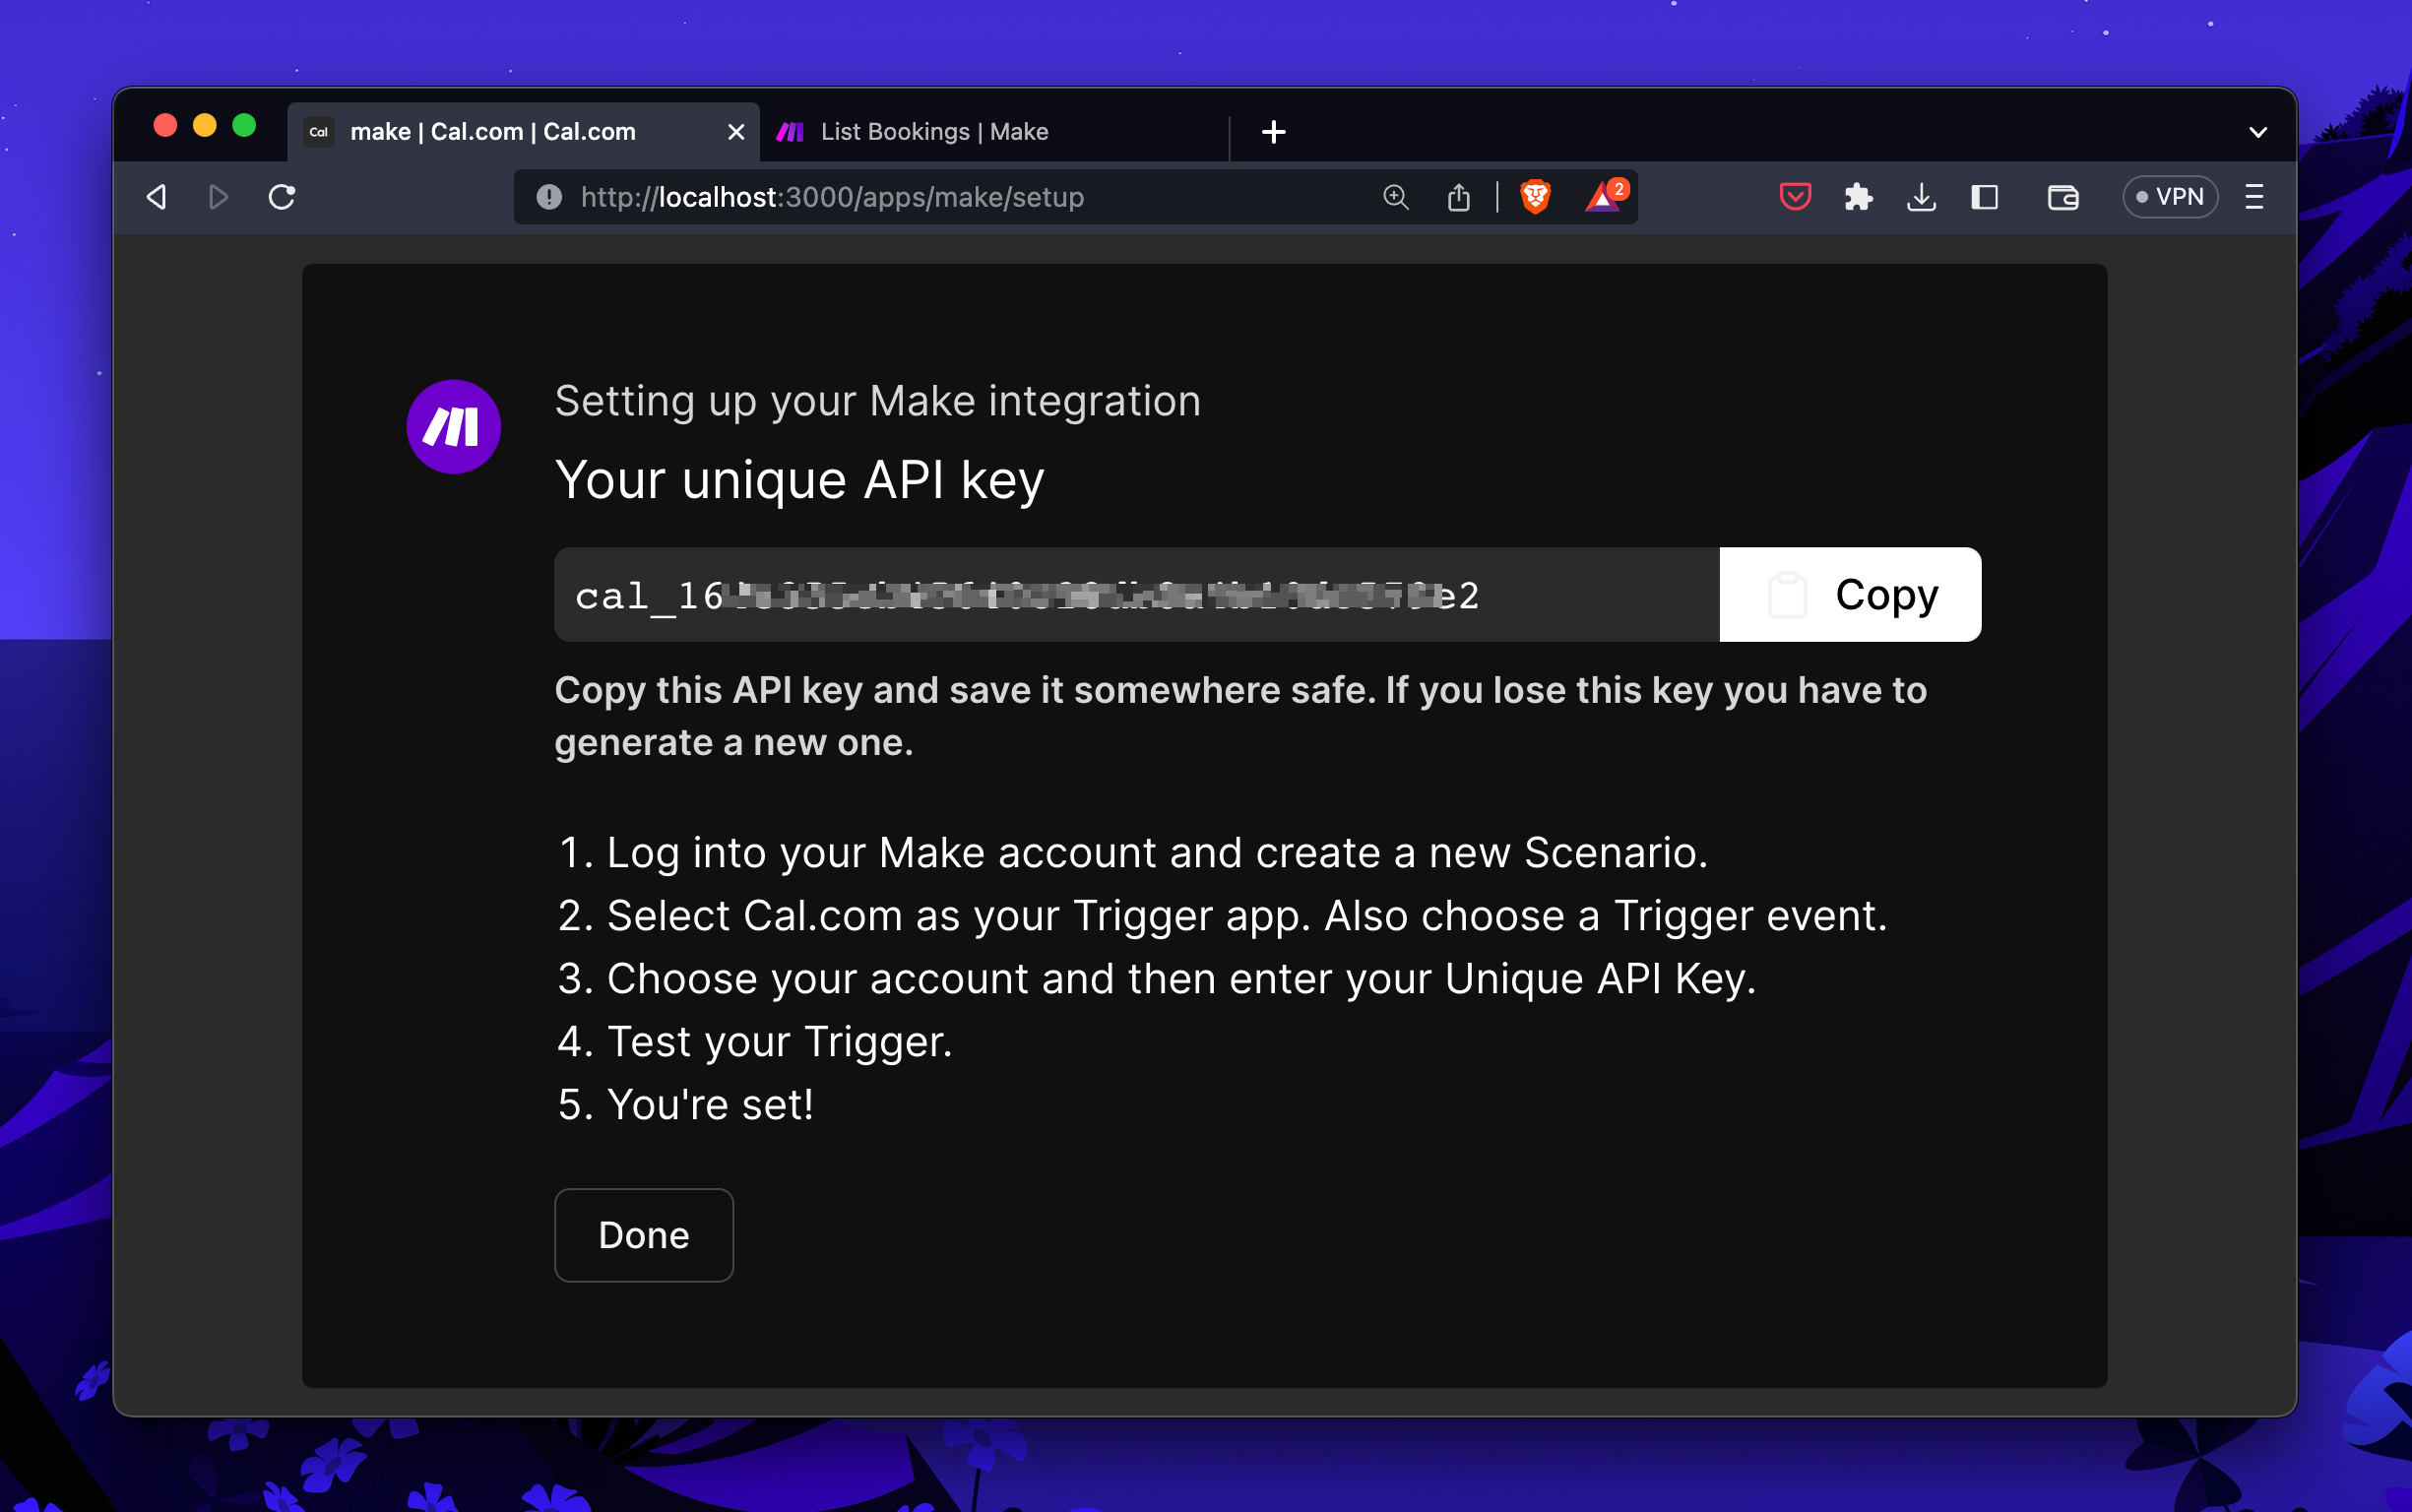Reload the current page

coord(282,197)
